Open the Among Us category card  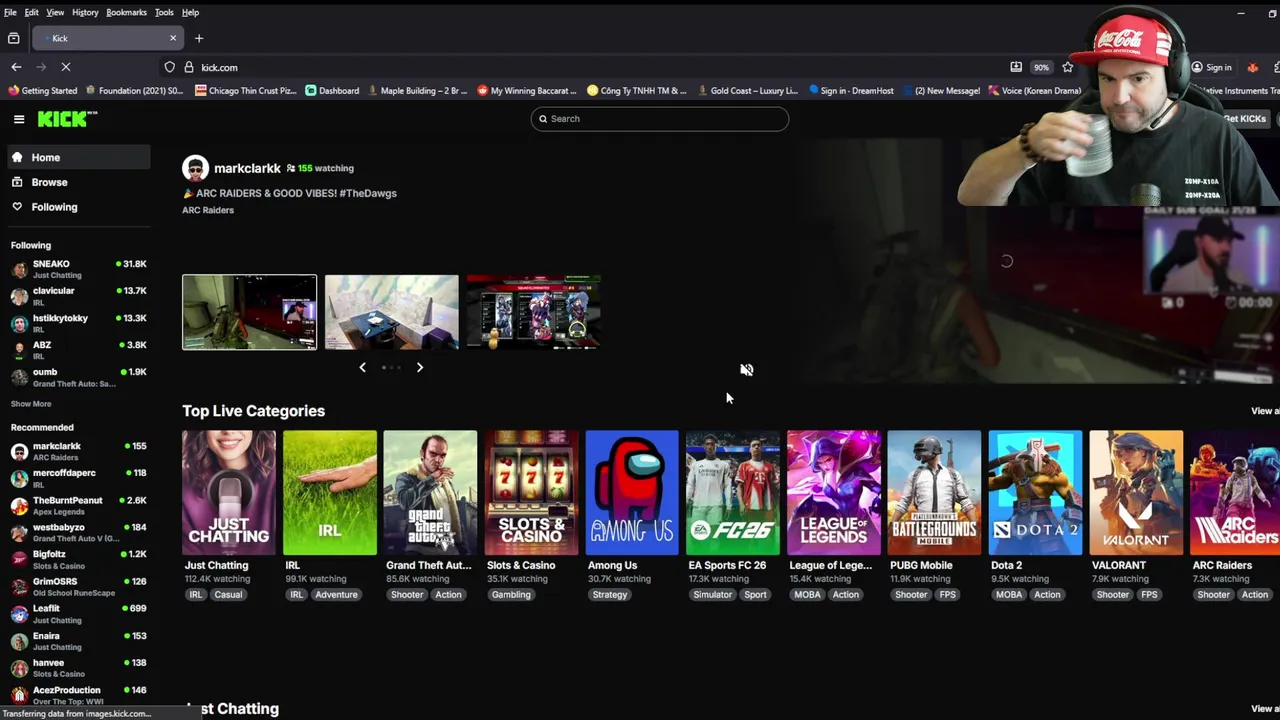pos(632,493)
